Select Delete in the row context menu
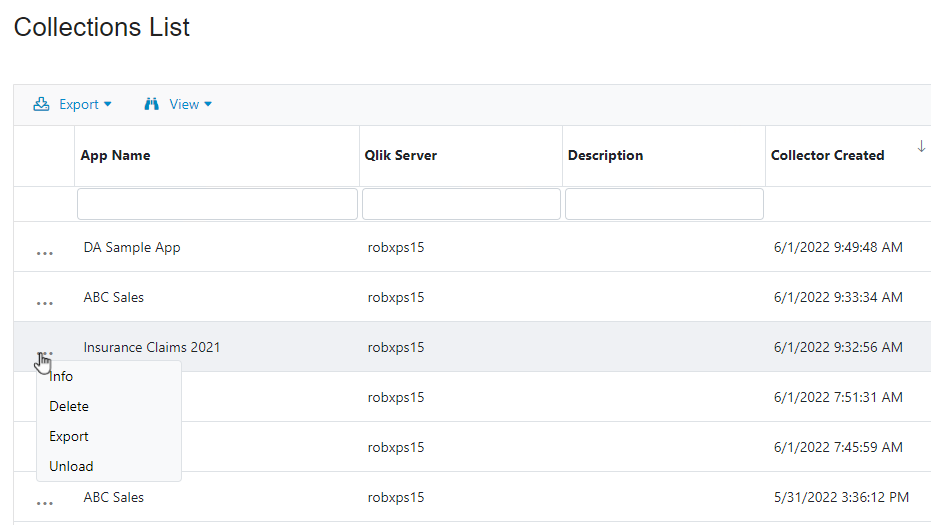931x525 pixels. [x=69, y=406]
